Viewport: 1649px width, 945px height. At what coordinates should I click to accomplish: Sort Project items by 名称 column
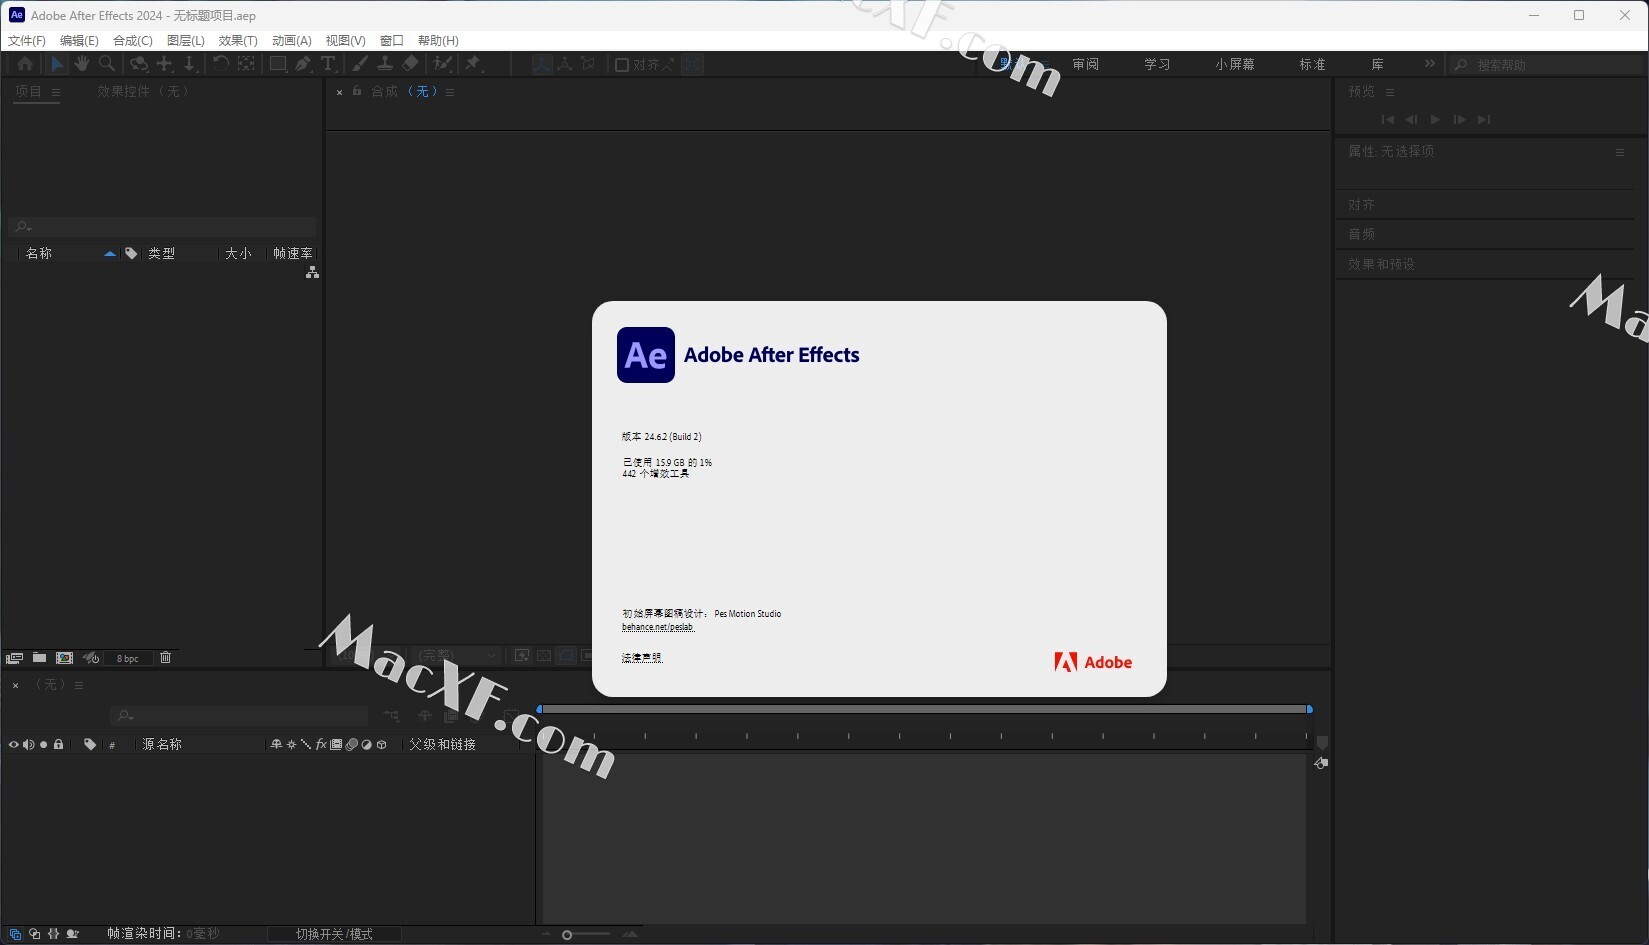click(39, 254)
